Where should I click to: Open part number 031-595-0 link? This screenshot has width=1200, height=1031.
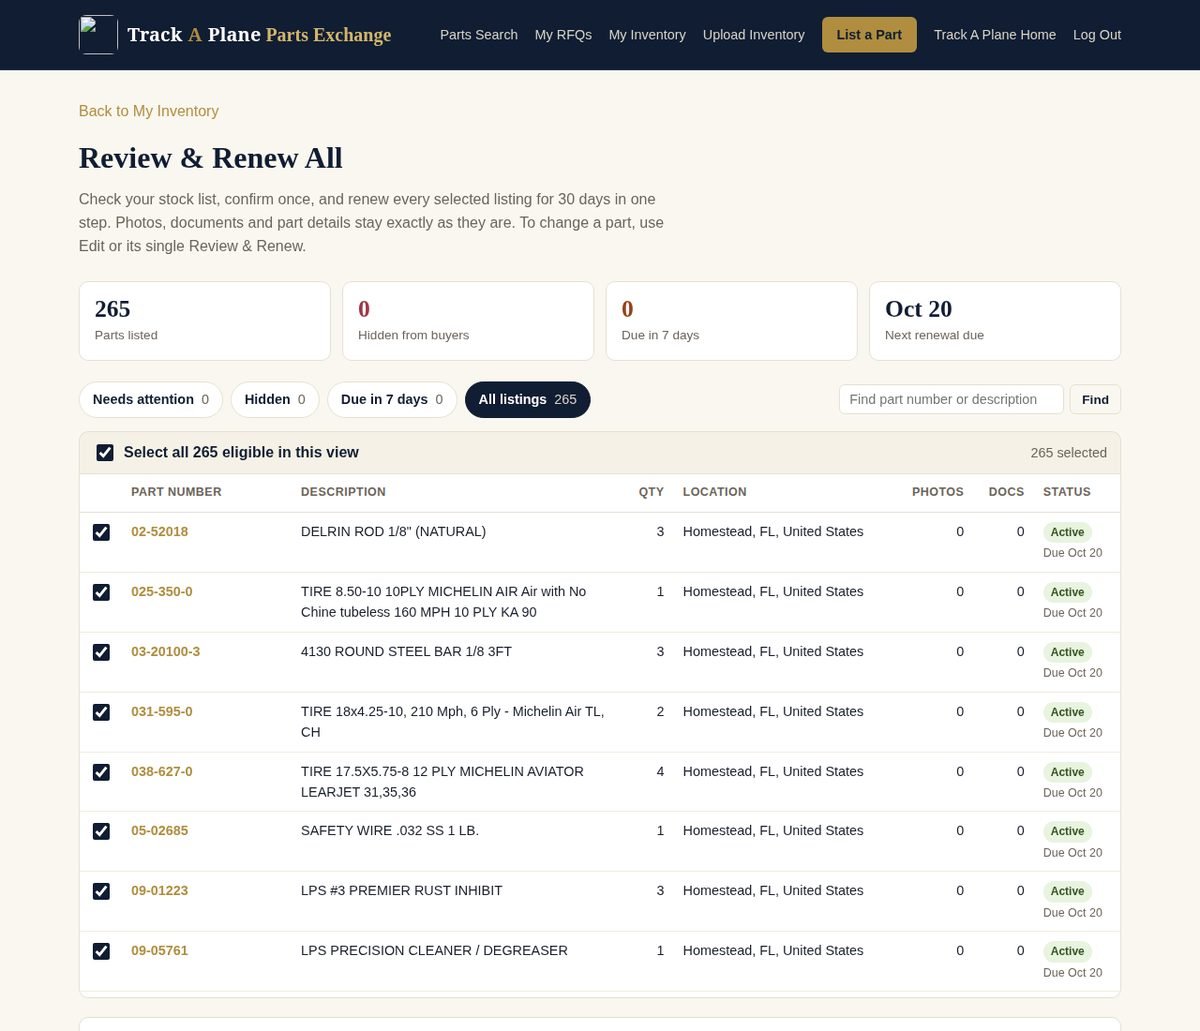pyautogui.click(x=162, y=712)
